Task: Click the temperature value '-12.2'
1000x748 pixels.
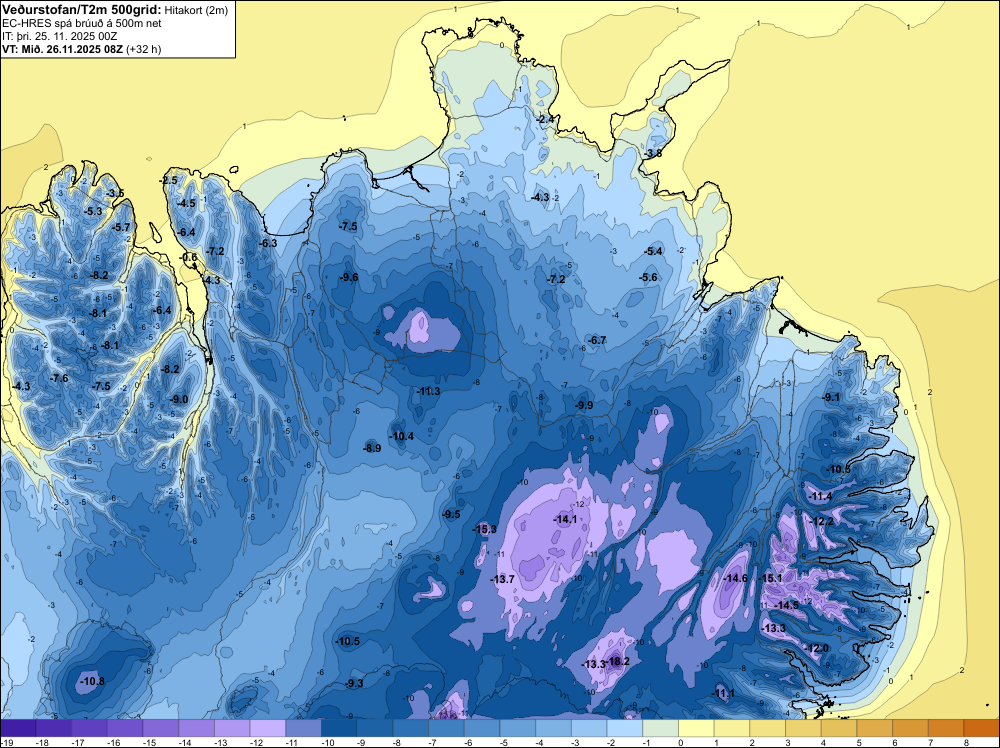Action: coord(822,521)
